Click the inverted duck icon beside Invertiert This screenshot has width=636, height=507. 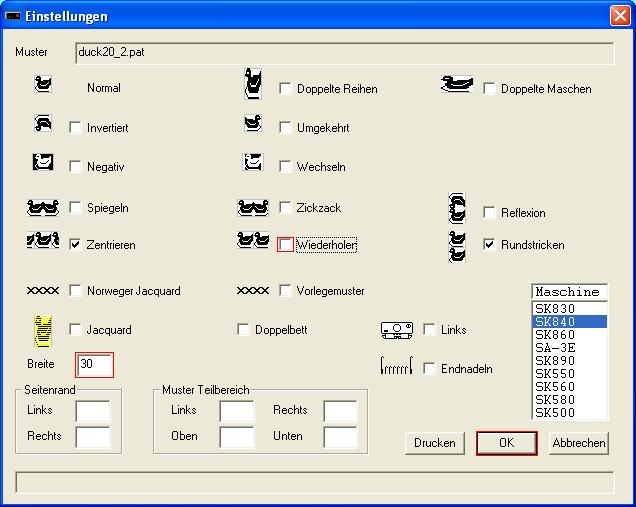pos(43,123)
